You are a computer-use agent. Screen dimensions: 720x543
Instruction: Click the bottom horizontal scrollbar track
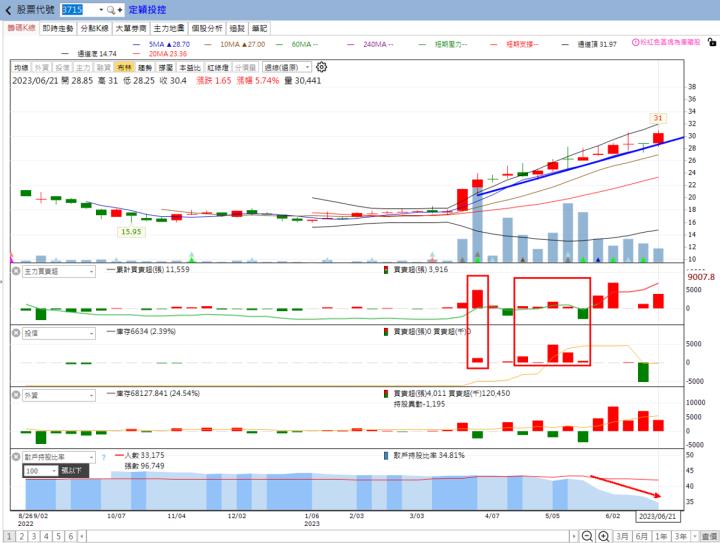point(328,536)
